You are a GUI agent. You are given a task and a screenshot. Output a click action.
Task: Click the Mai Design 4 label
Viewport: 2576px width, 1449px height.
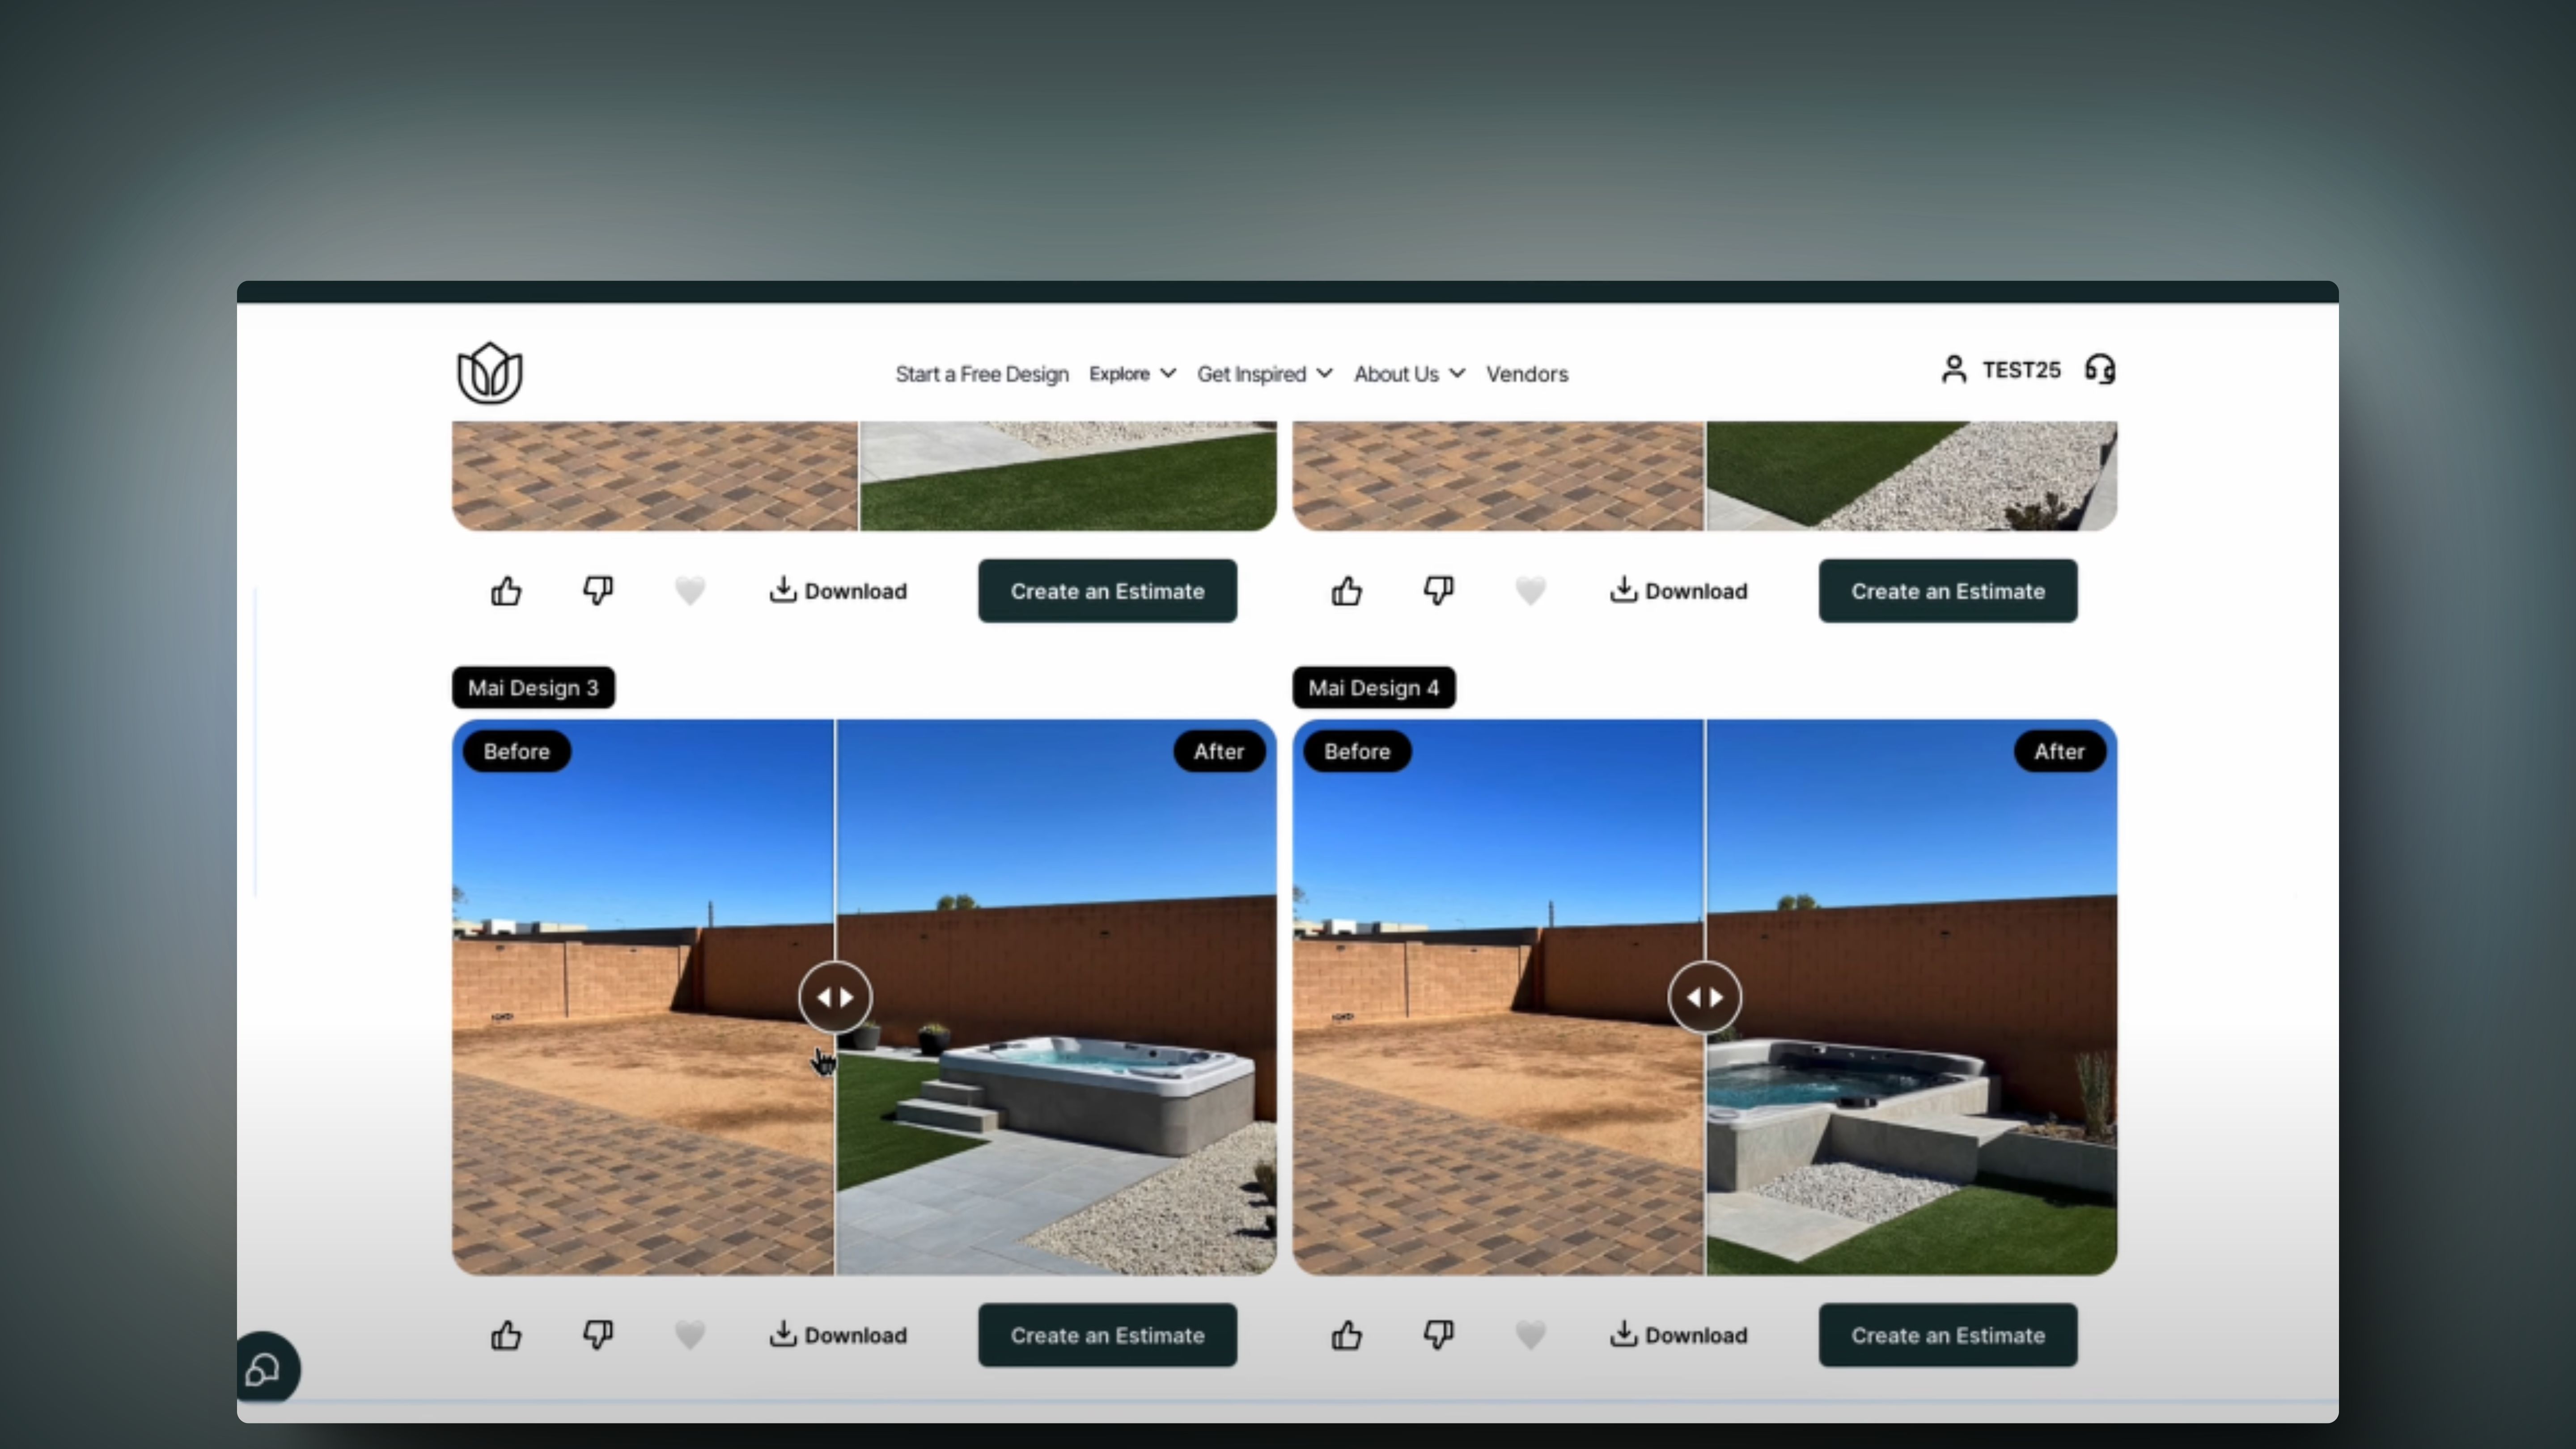[x=1374, y=688]
